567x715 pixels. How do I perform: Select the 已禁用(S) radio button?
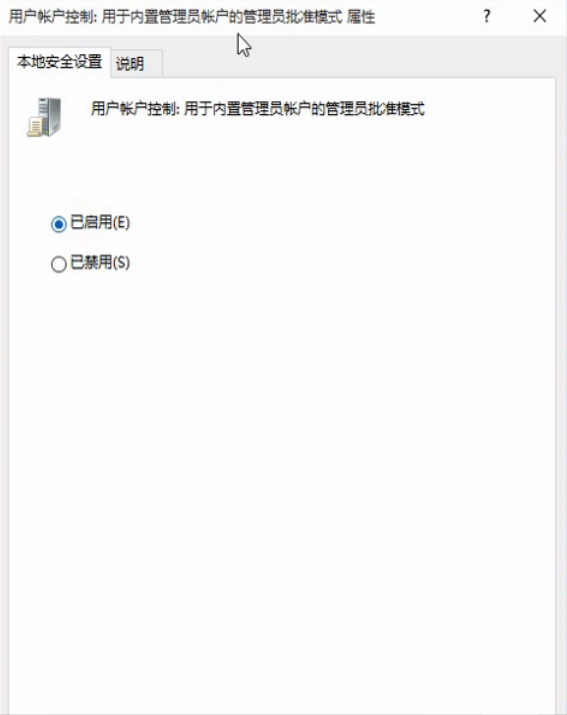[59, 264]
